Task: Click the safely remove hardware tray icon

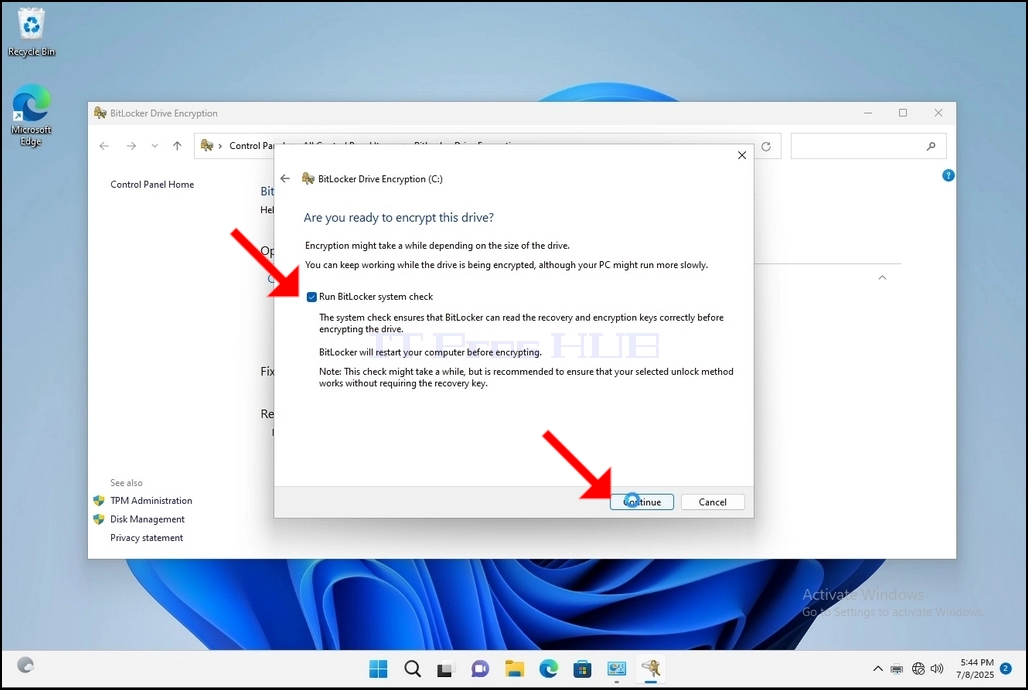Action: (x=897, y=669)
